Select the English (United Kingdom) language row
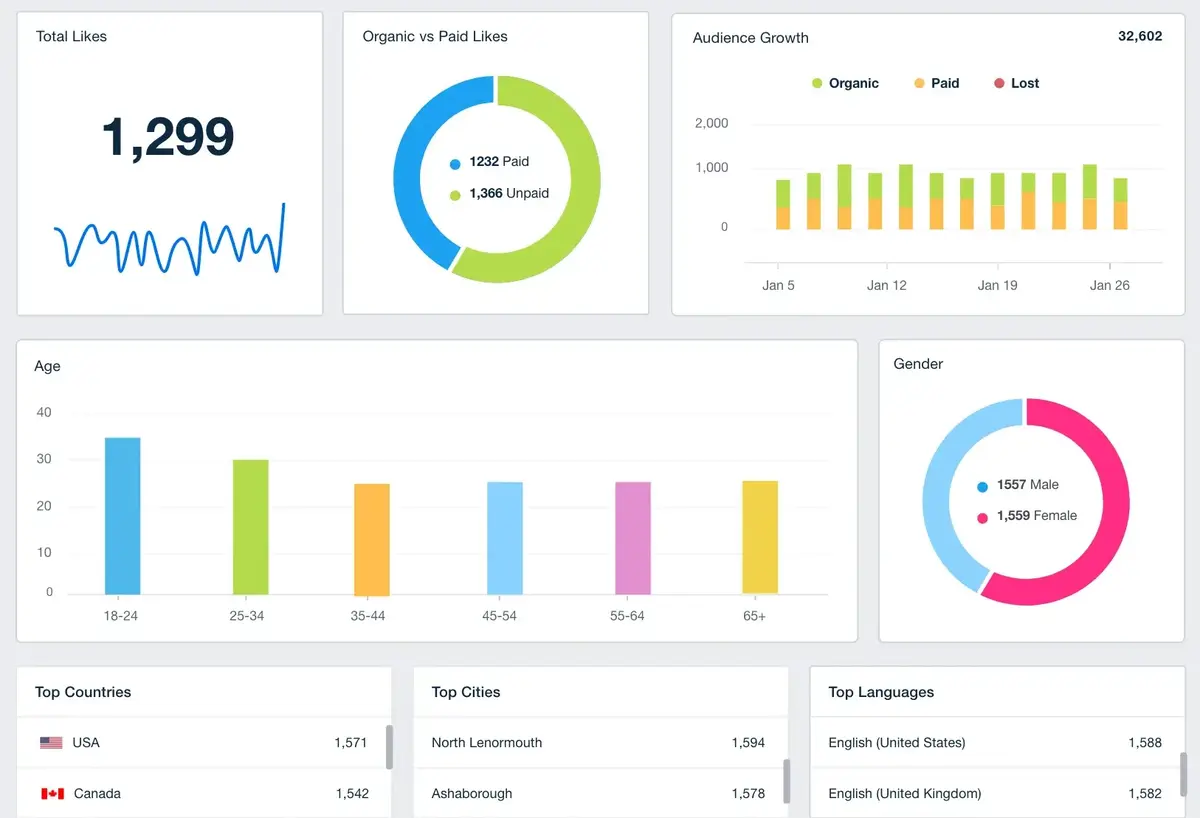The width and height of the screenshot is (1200, 818). point(996,794)
